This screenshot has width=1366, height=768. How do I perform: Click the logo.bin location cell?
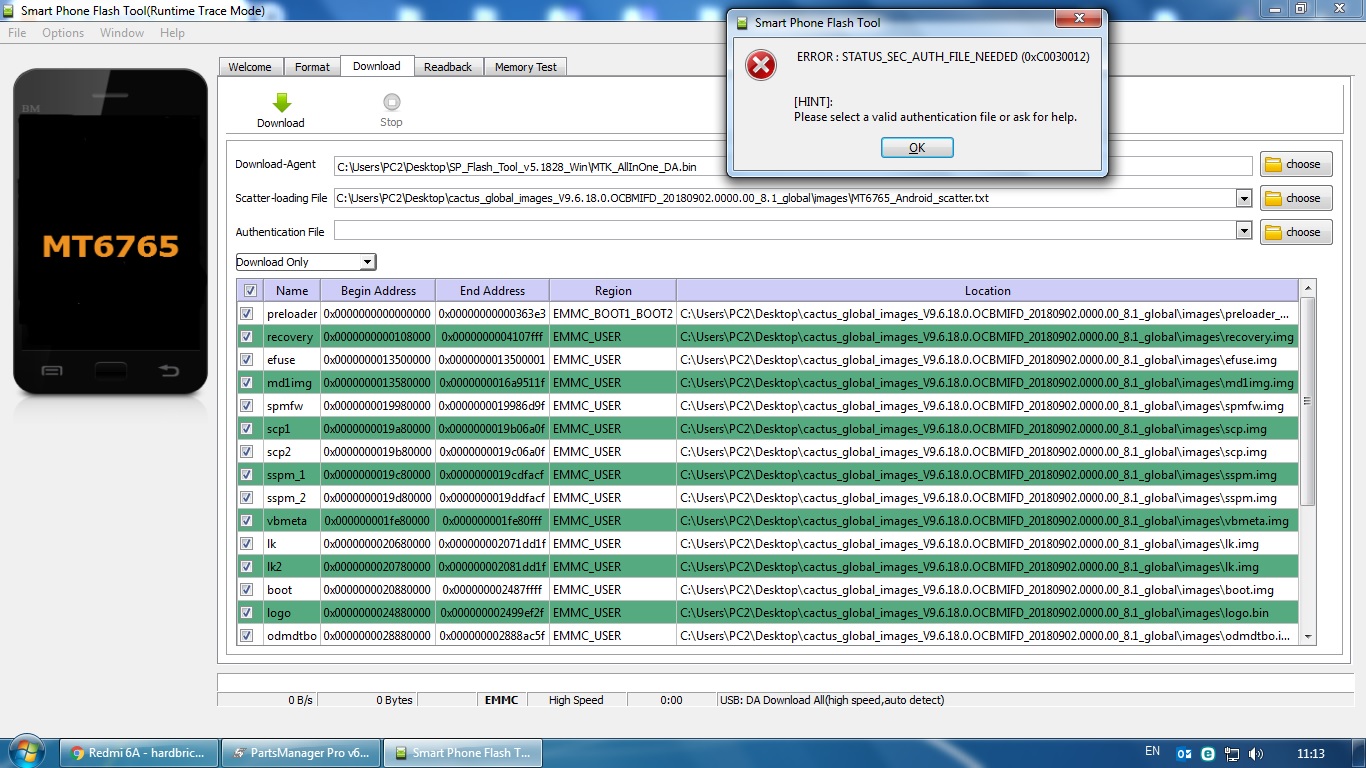(x=988, y=613)
